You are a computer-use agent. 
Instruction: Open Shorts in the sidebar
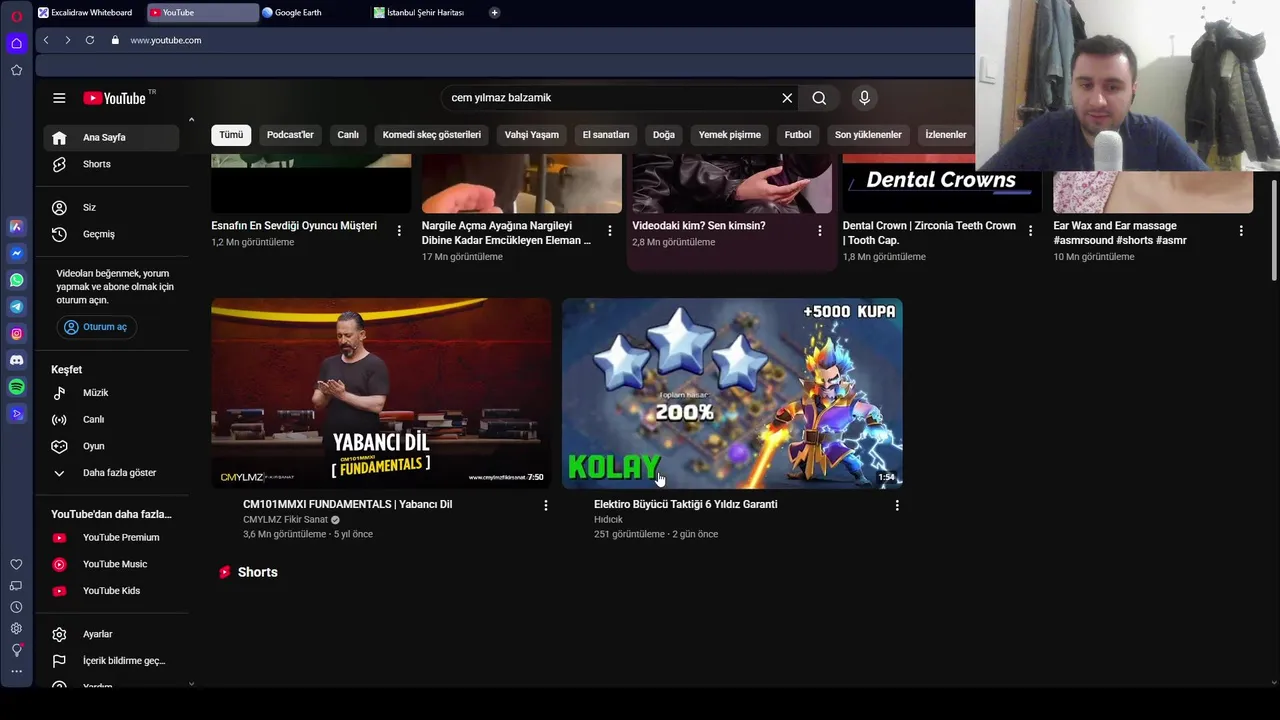click(111, 164)
